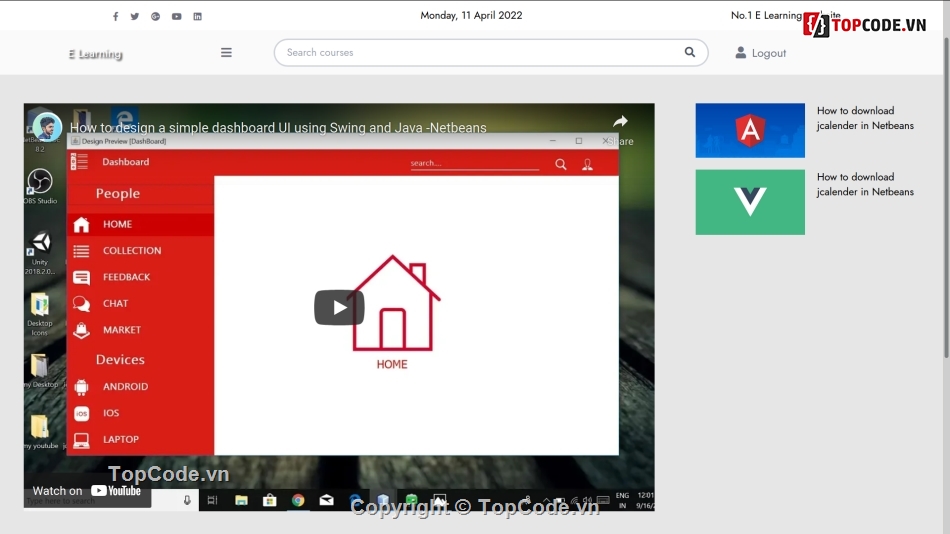Toggle the hamburger menu icon
This screenshot has width=950, height=534.
point(226,53)
